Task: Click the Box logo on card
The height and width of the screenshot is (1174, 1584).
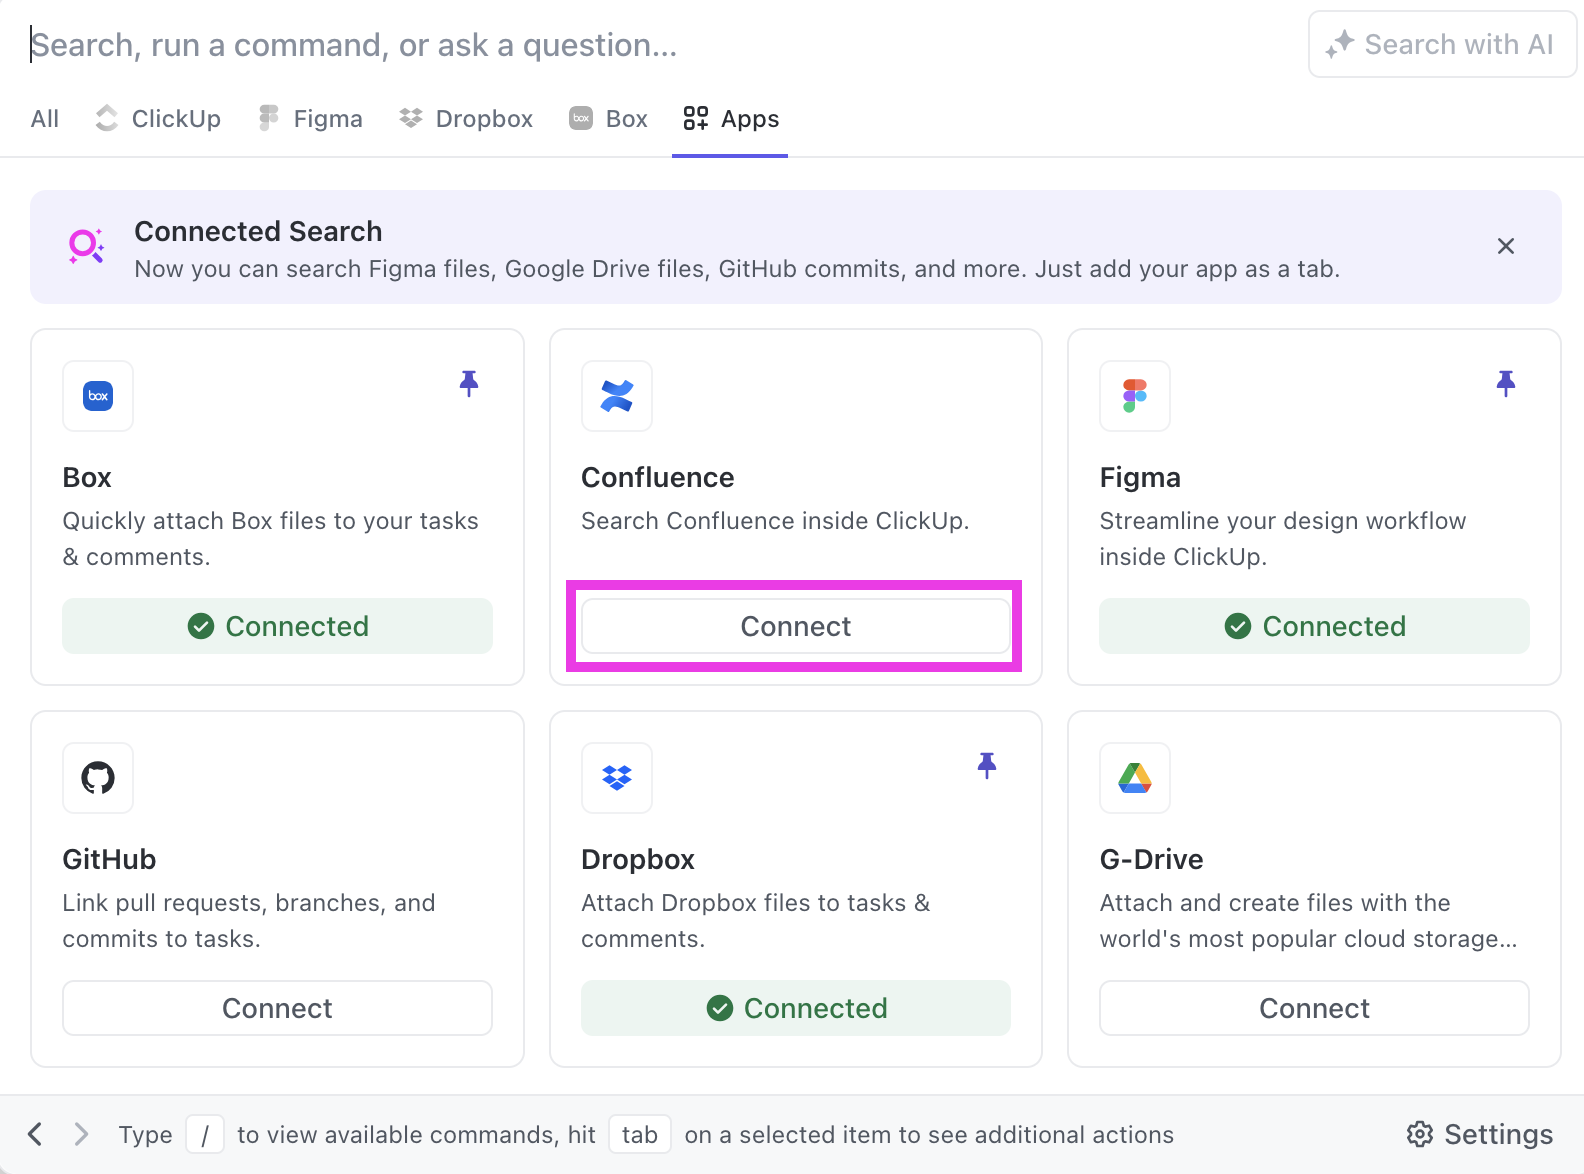Action: coord(98,396)
